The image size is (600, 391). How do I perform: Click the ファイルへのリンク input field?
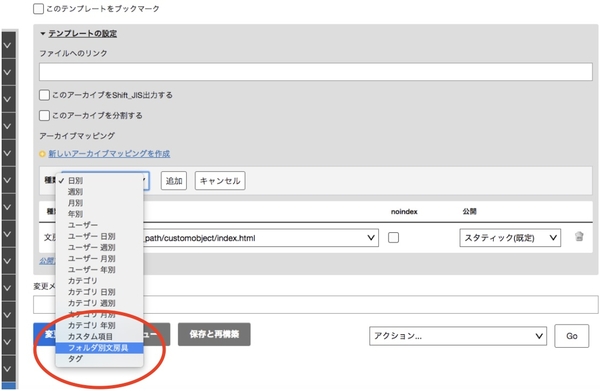pos(316,72)
